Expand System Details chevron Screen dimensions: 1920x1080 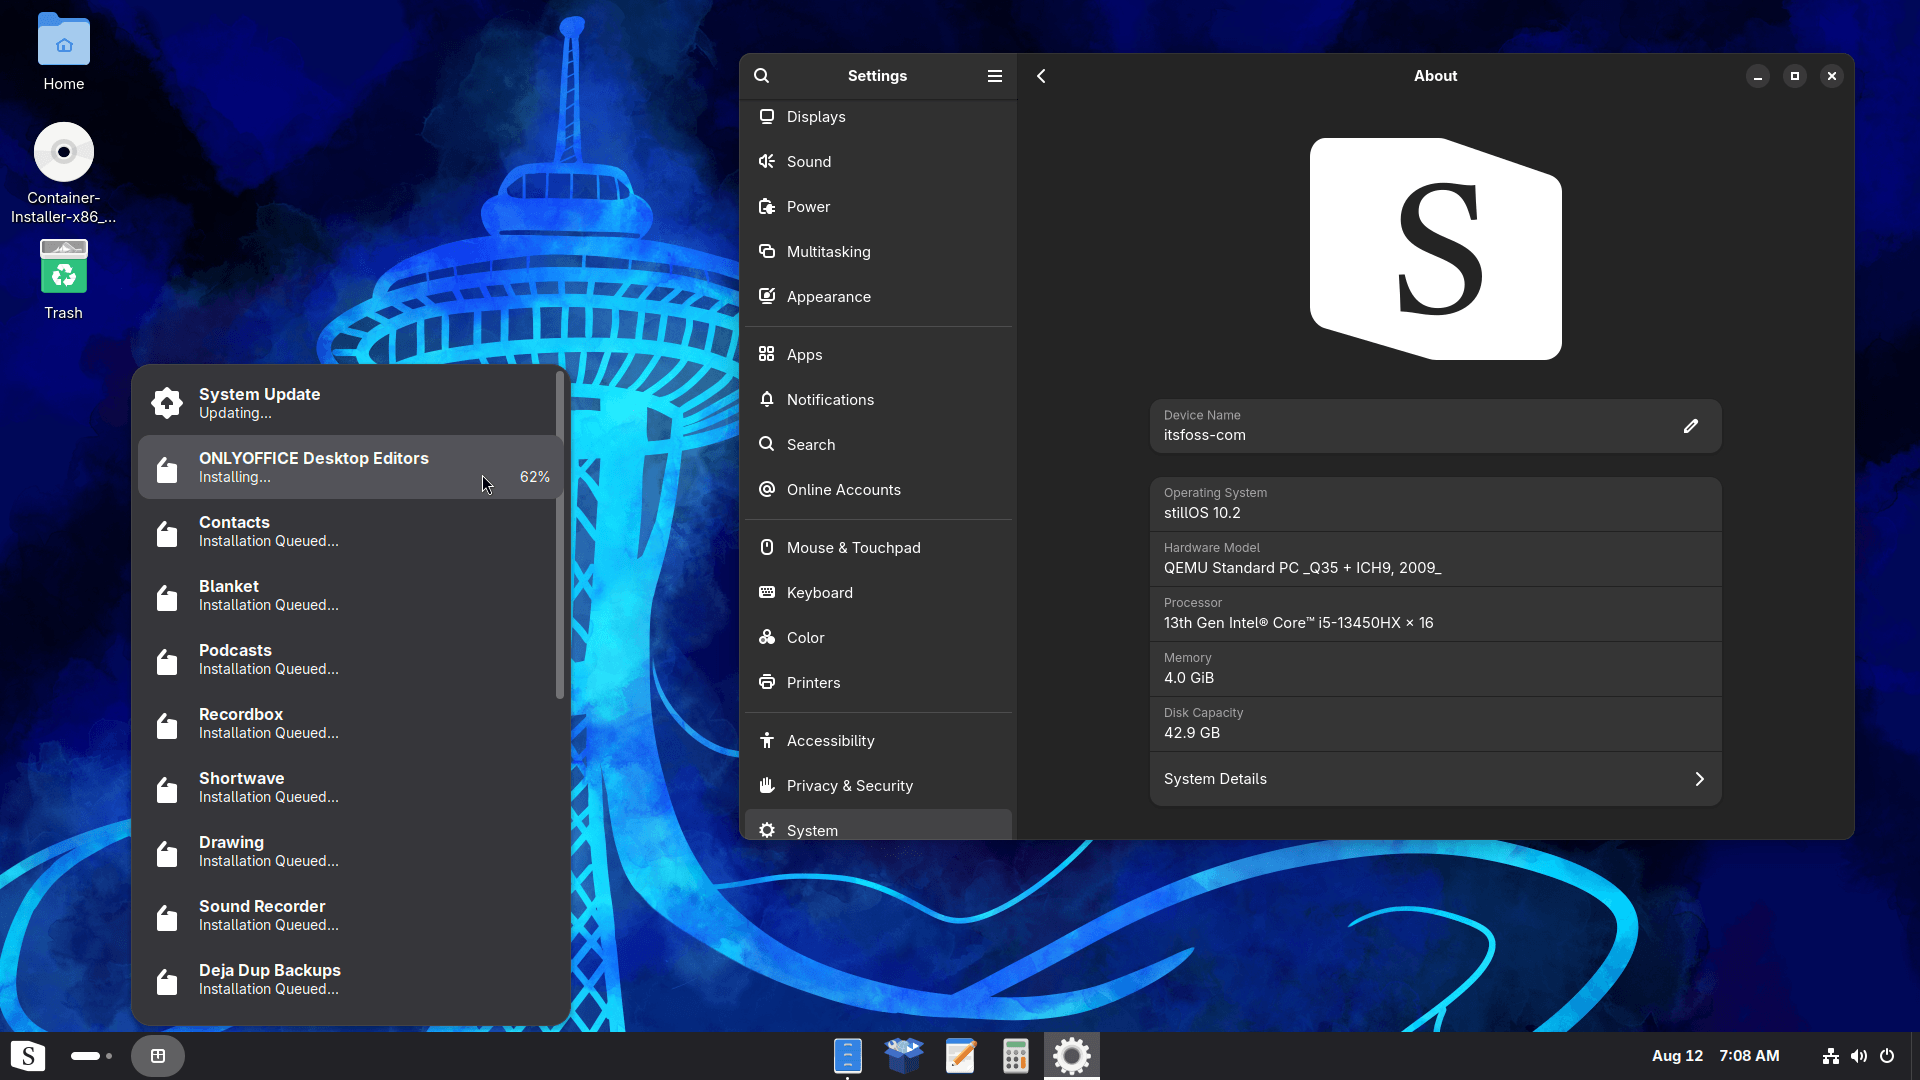point(1699,779)
